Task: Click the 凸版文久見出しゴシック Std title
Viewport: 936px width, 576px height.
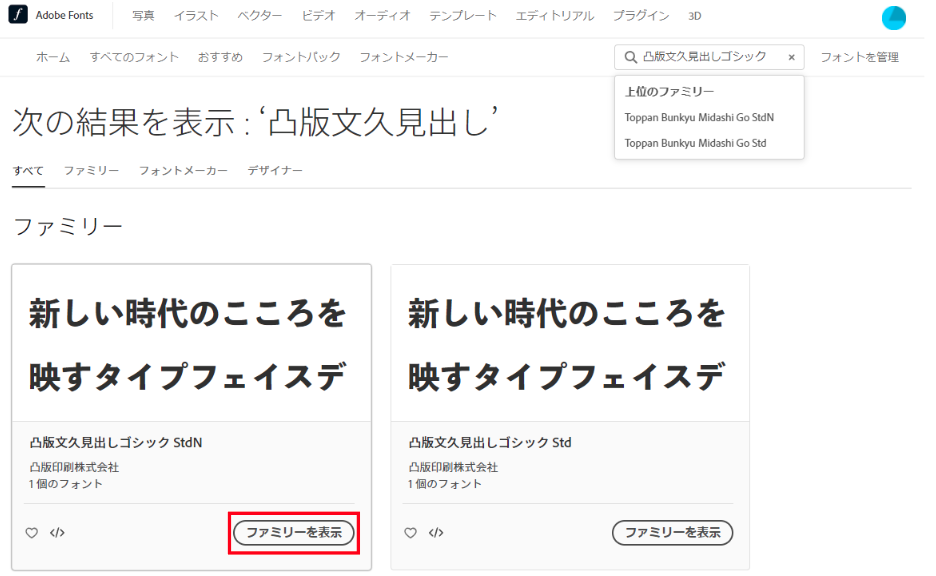Action: click(x=490, y=443)
